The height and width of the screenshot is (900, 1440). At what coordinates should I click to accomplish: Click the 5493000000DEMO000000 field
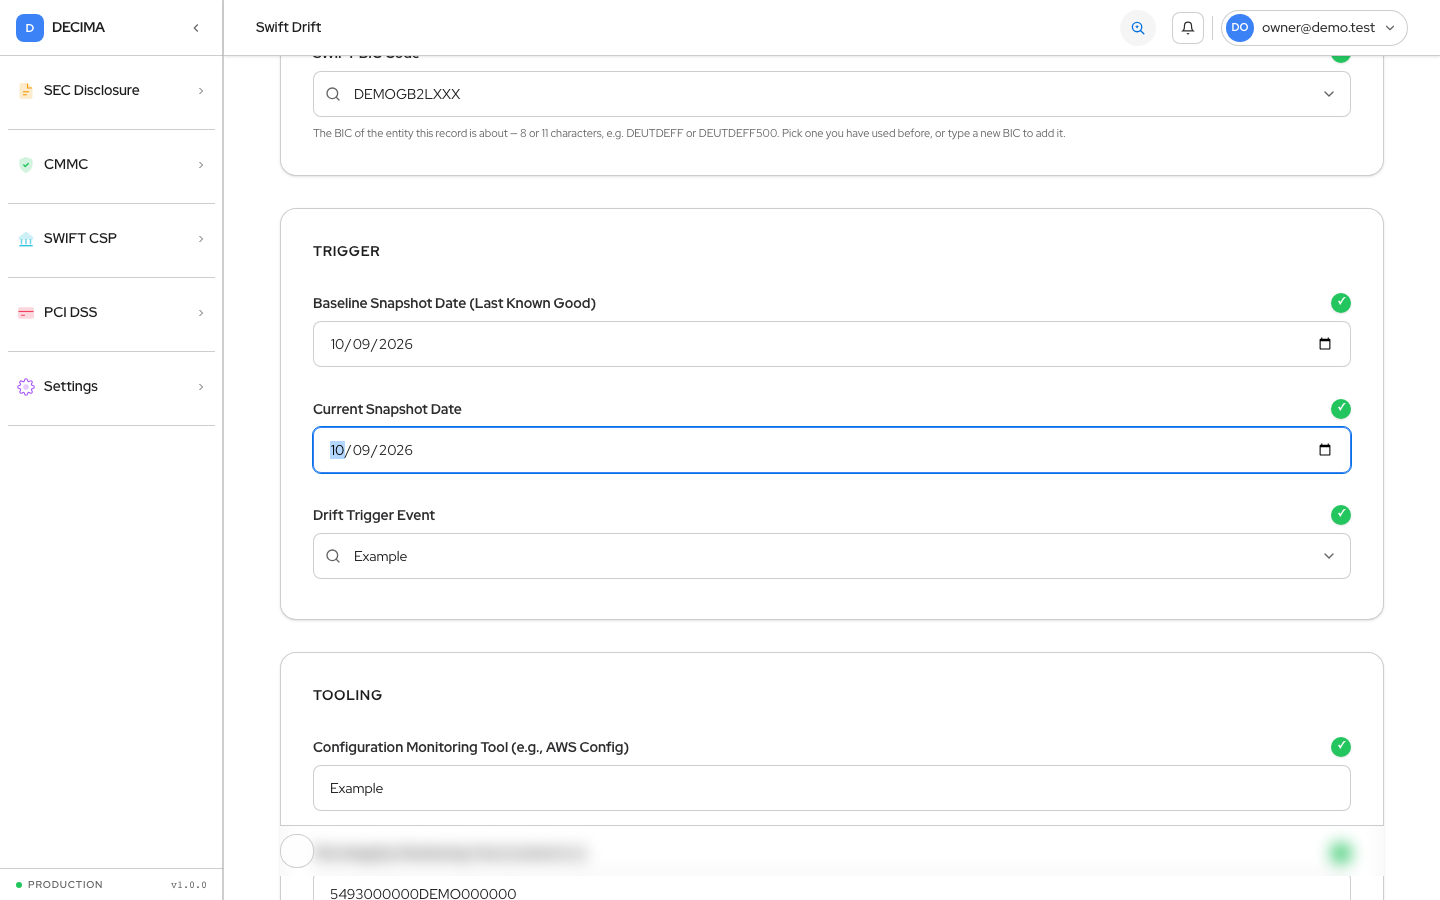(832, 889)
